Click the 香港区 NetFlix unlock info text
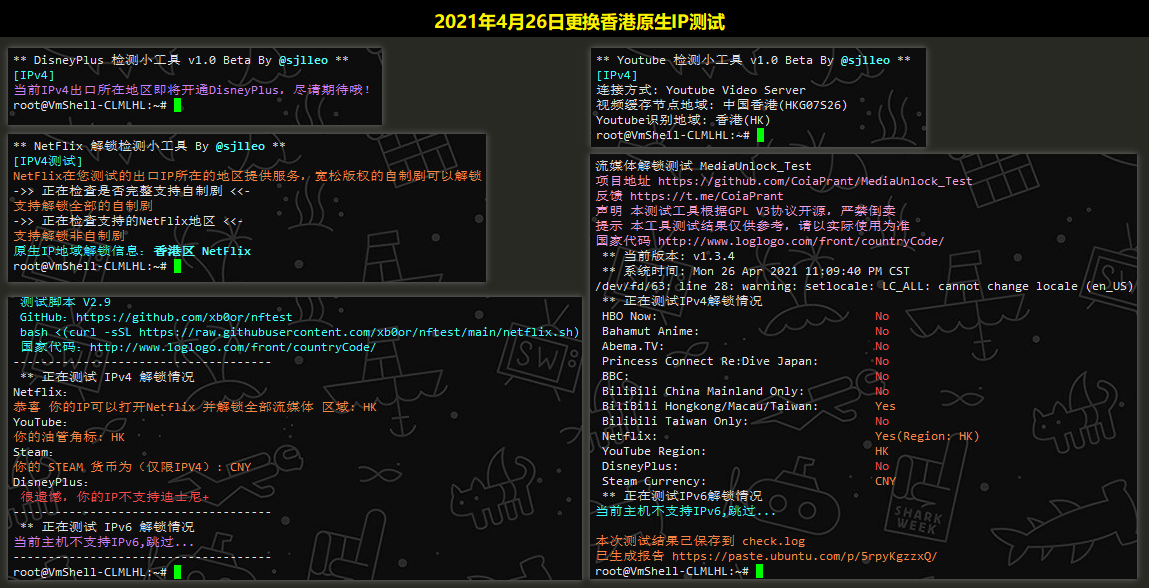Viewport: 1149px width, 588px height. (x=202, y=251)
